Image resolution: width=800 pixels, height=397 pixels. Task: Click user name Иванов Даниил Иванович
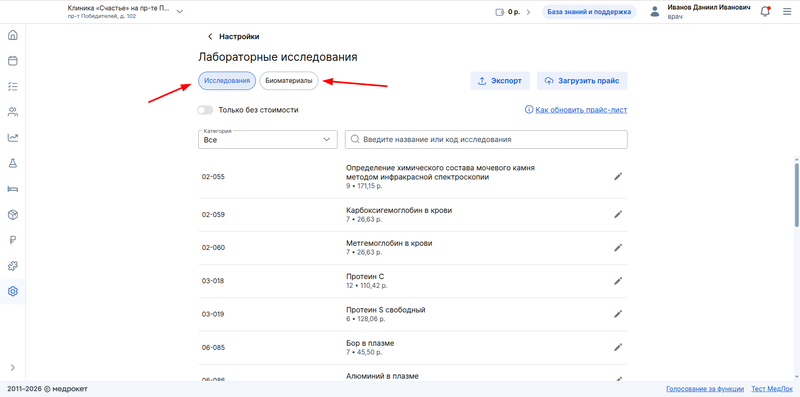(x=709, y=8)
